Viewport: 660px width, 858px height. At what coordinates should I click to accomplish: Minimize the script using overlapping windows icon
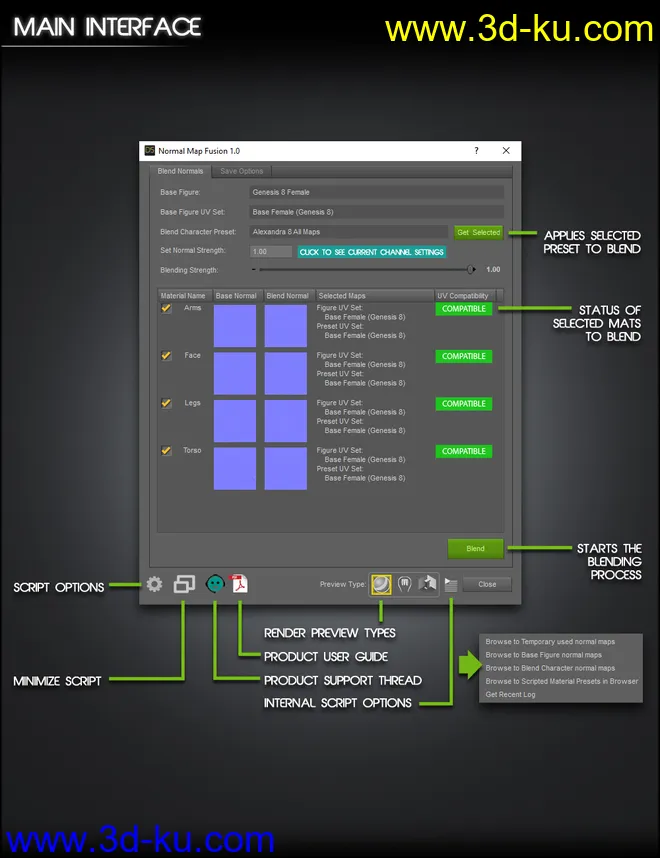coord(183,584)
